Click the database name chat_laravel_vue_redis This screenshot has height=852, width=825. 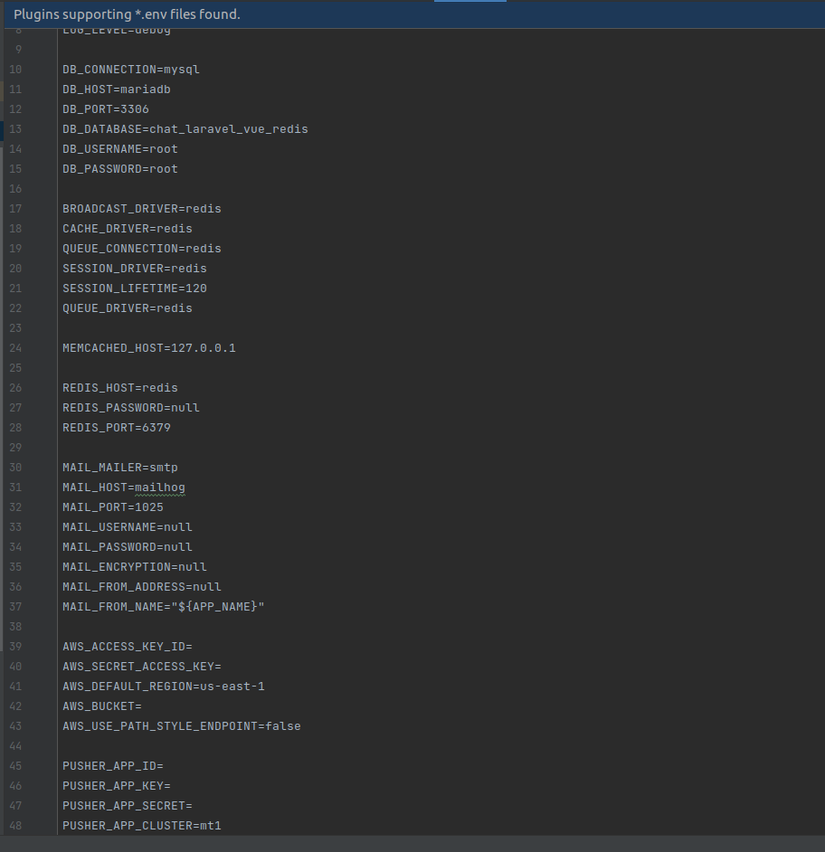230,129
